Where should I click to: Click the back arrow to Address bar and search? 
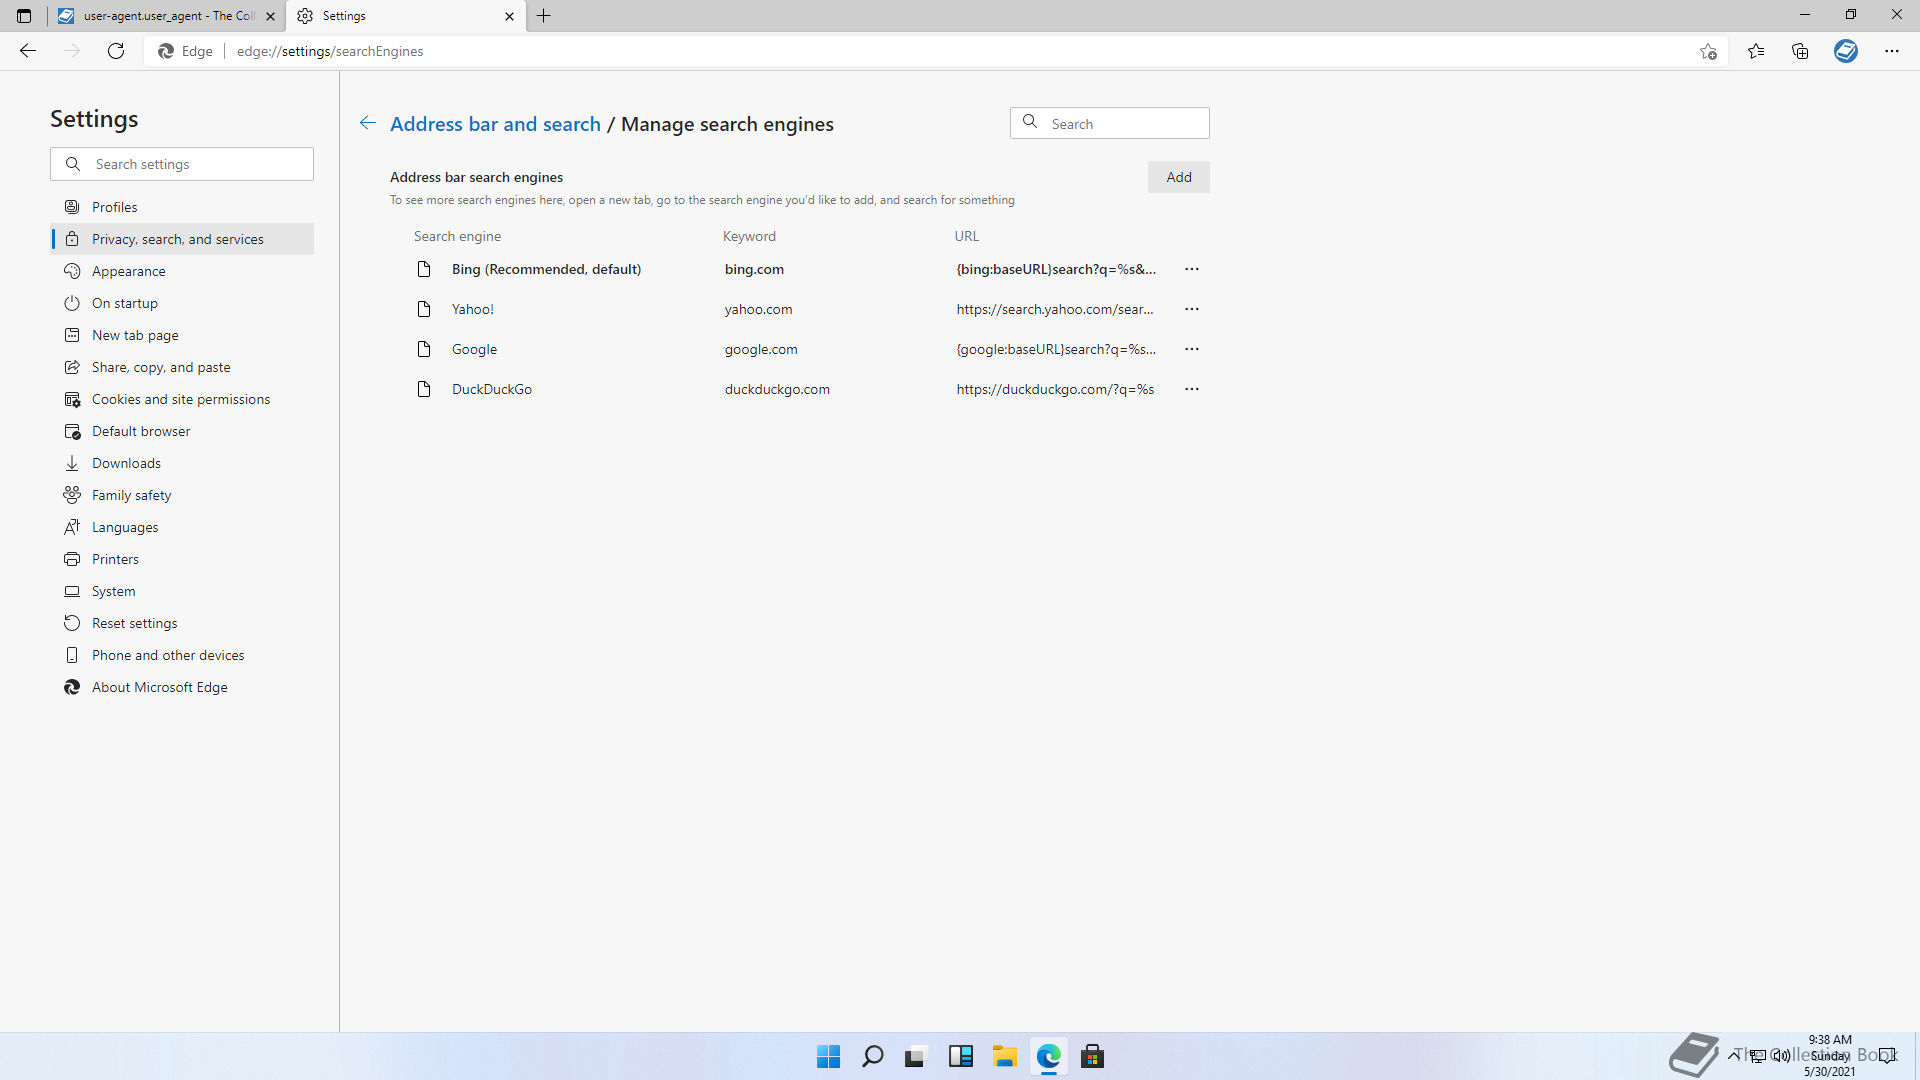pyautogui.click(x=368, y=123)
